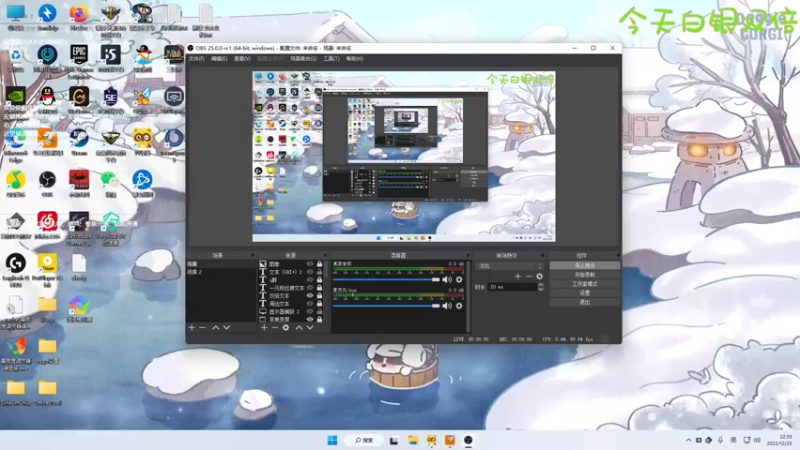Open the QQ penguin desktop icon
The width and height of the screenshot is (800, 450).
coord(47,97)
